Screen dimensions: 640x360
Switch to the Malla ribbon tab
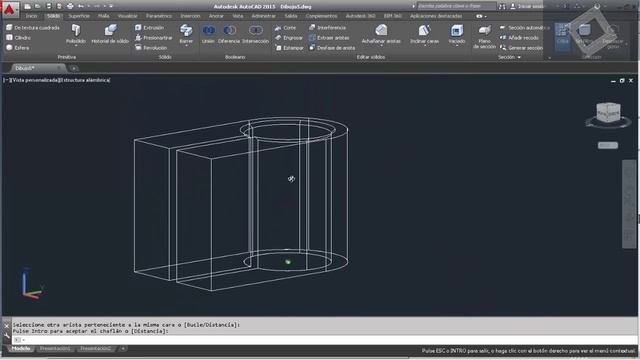(x=103, y=16)
